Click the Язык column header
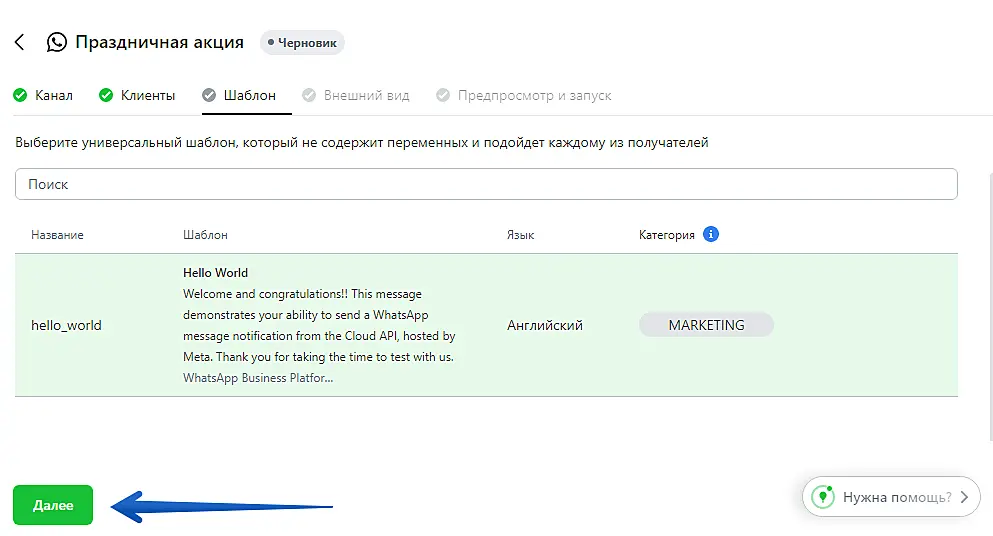Image resolution: width=993 pixels, height=536 pixels. pyautogui.click(x=520, y=235)
